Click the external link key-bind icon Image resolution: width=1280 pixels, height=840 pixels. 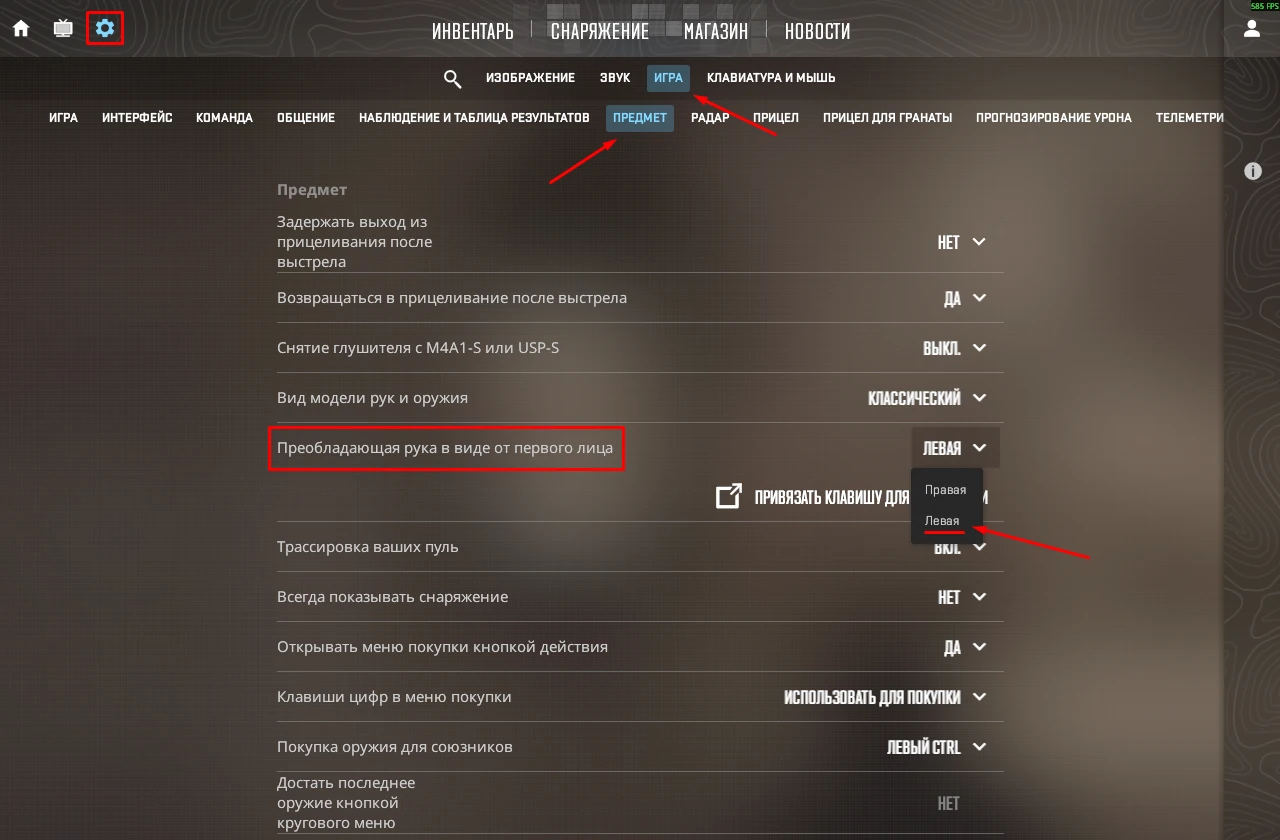click(729, 496)
